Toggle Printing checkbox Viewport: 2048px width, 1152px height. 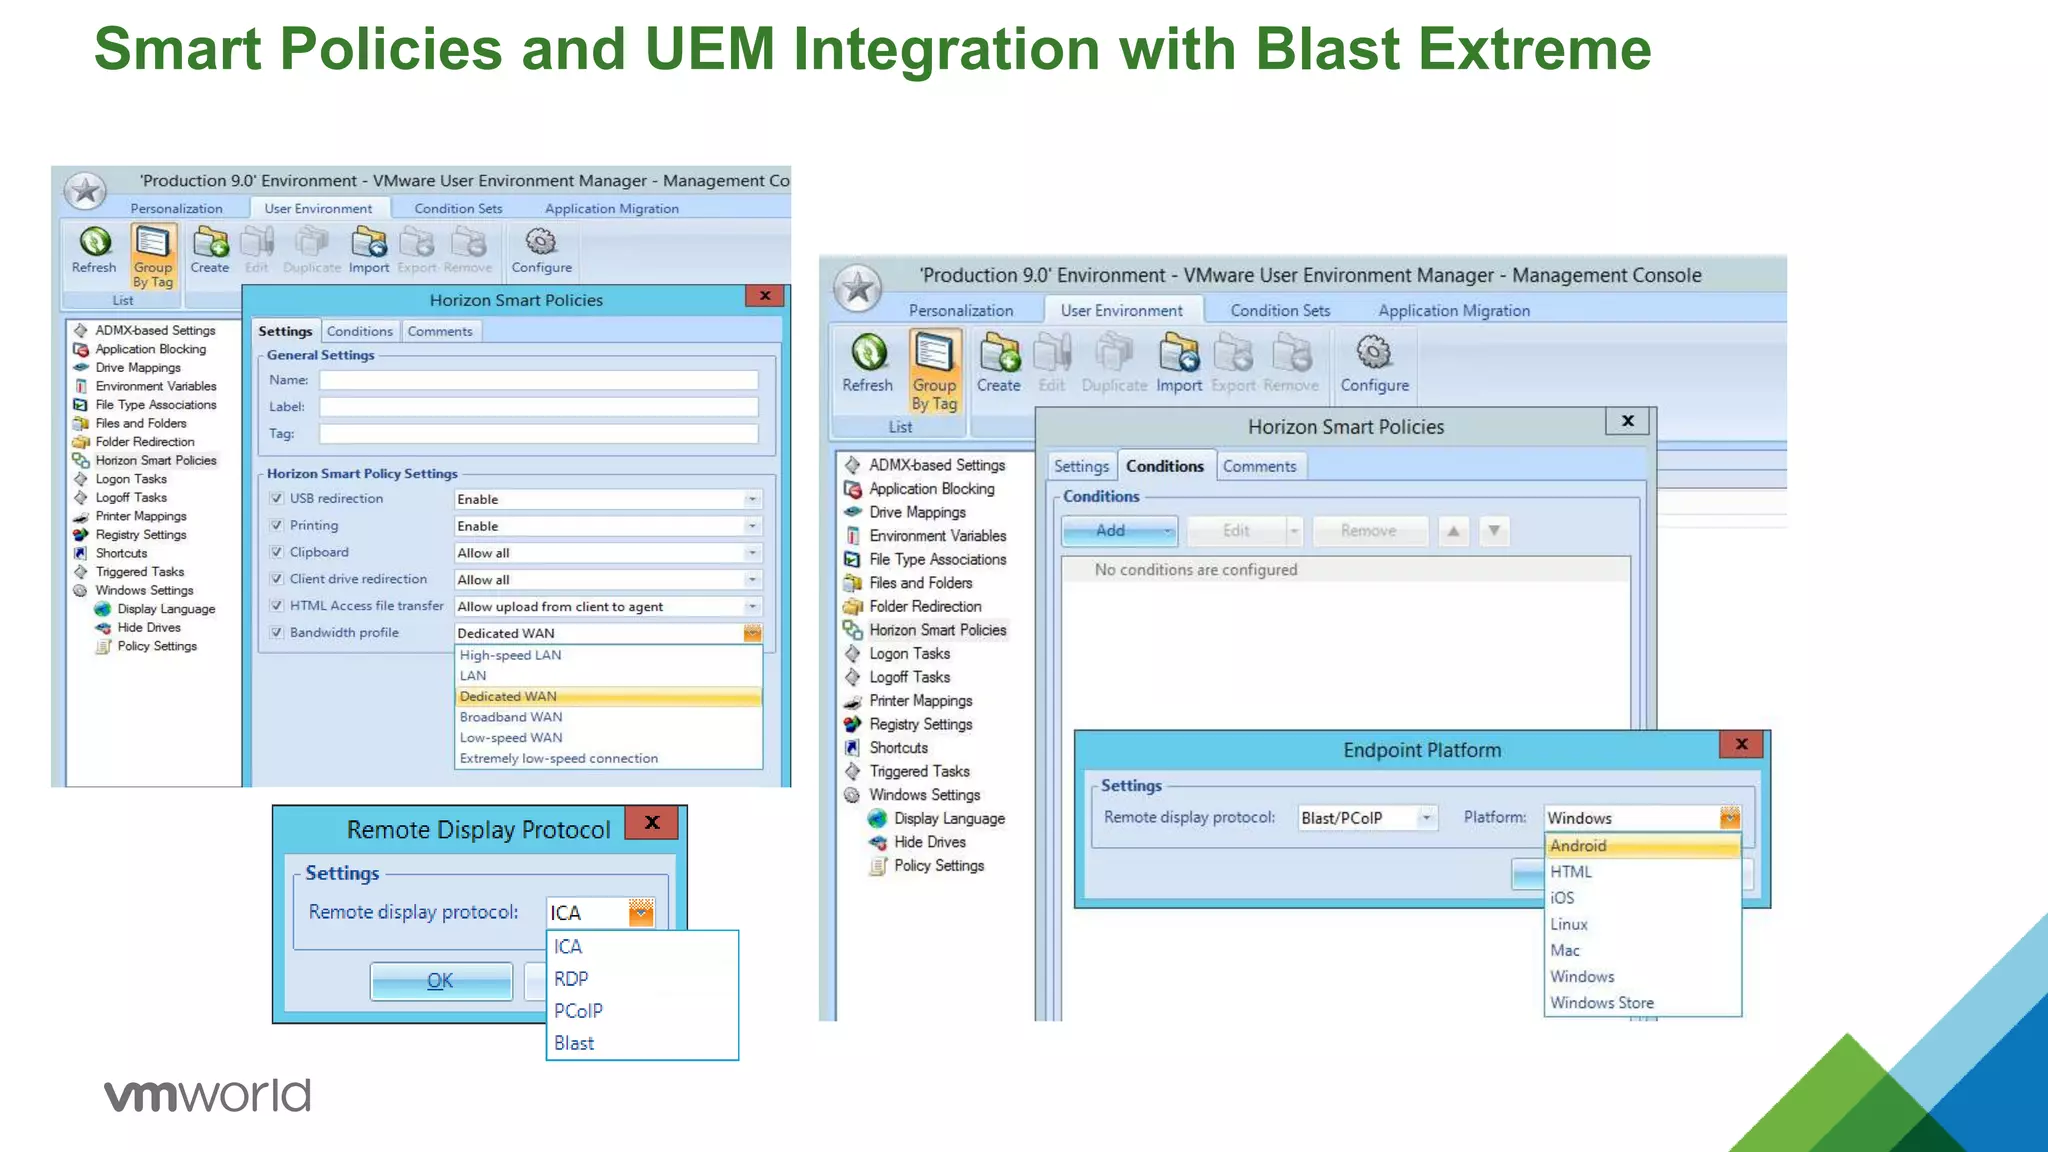tap(277, 525)
